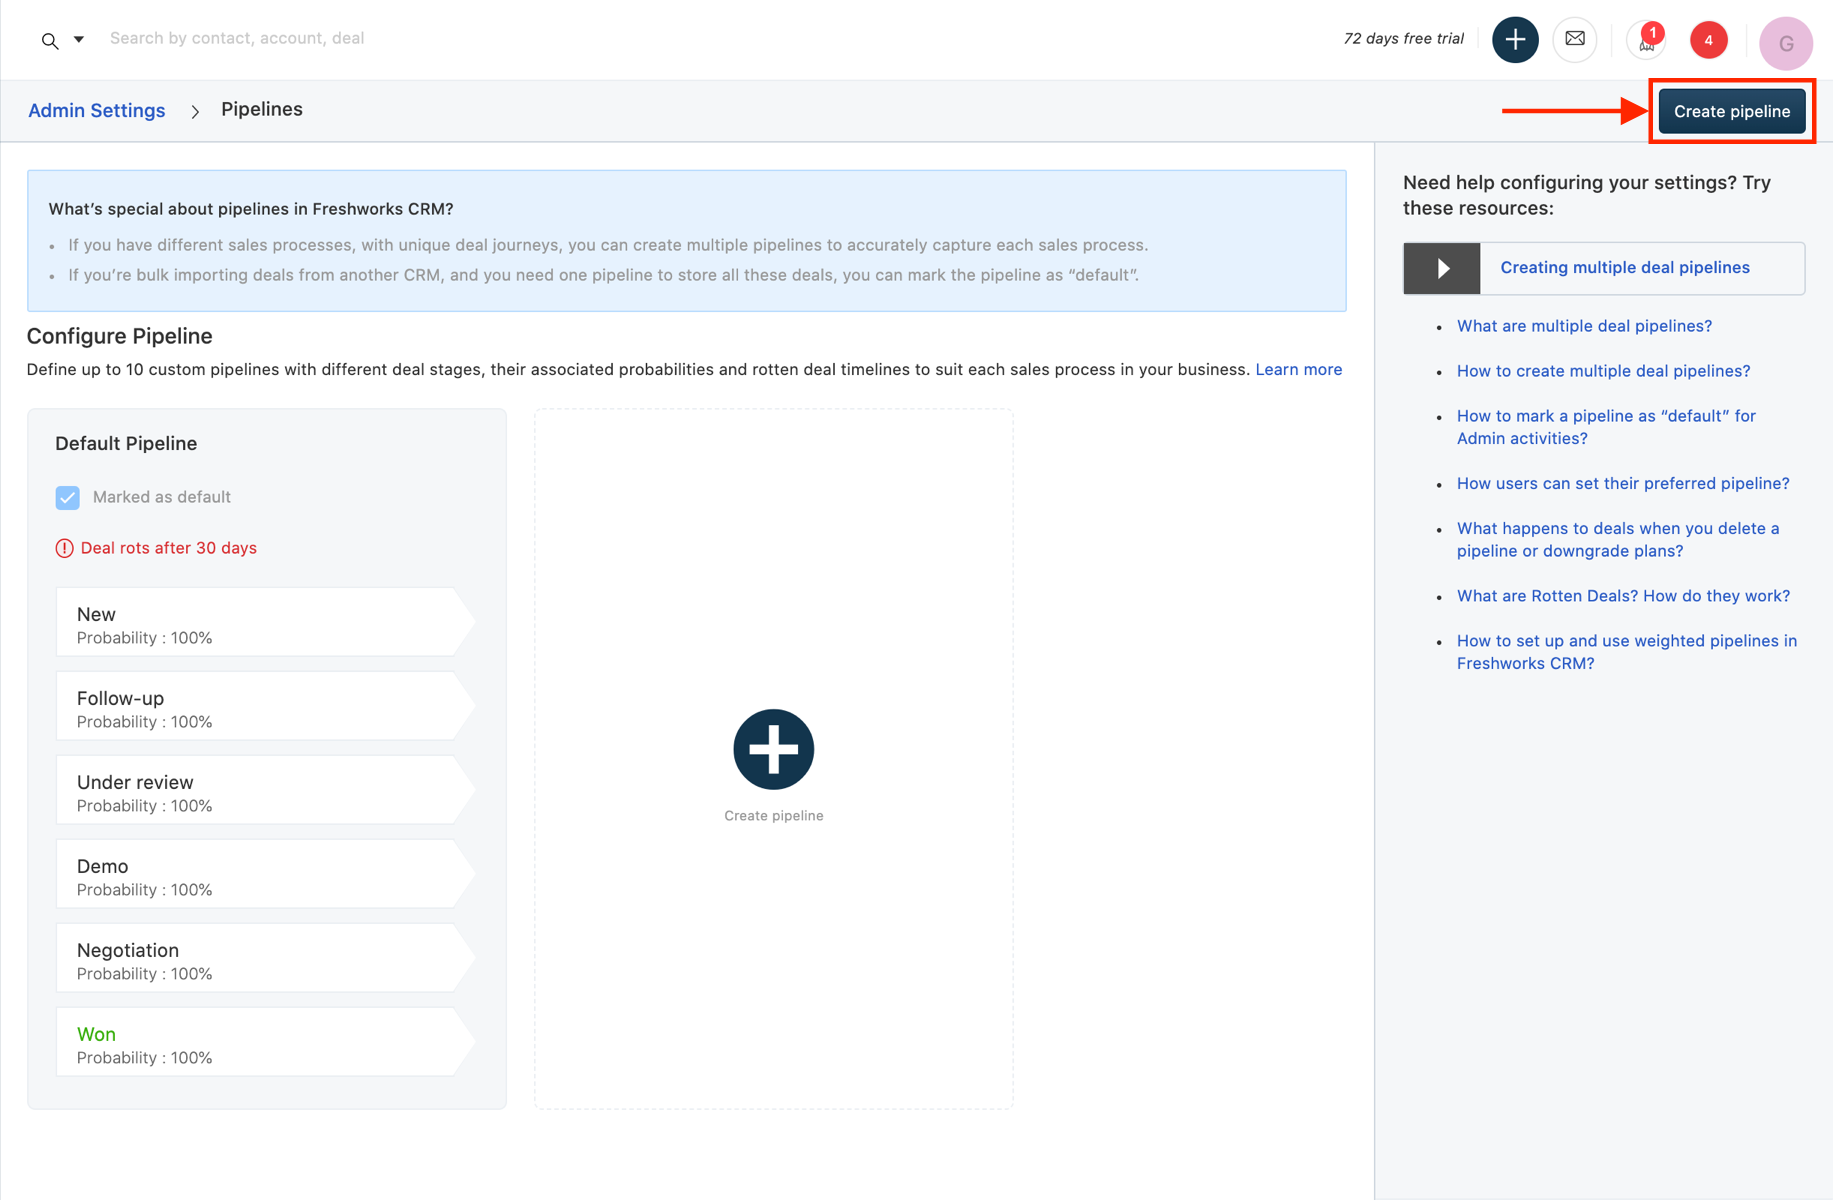Click the Pipelines breadcrumb text
Viewport: 1833px width, 1200px height.
pos(262,109)
